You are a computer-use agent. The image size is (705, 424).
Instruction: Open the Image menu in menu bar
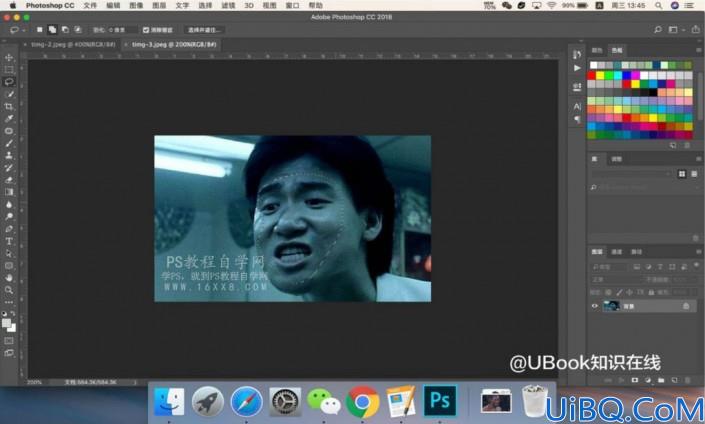pyautogui.click(x=136, y=5)
